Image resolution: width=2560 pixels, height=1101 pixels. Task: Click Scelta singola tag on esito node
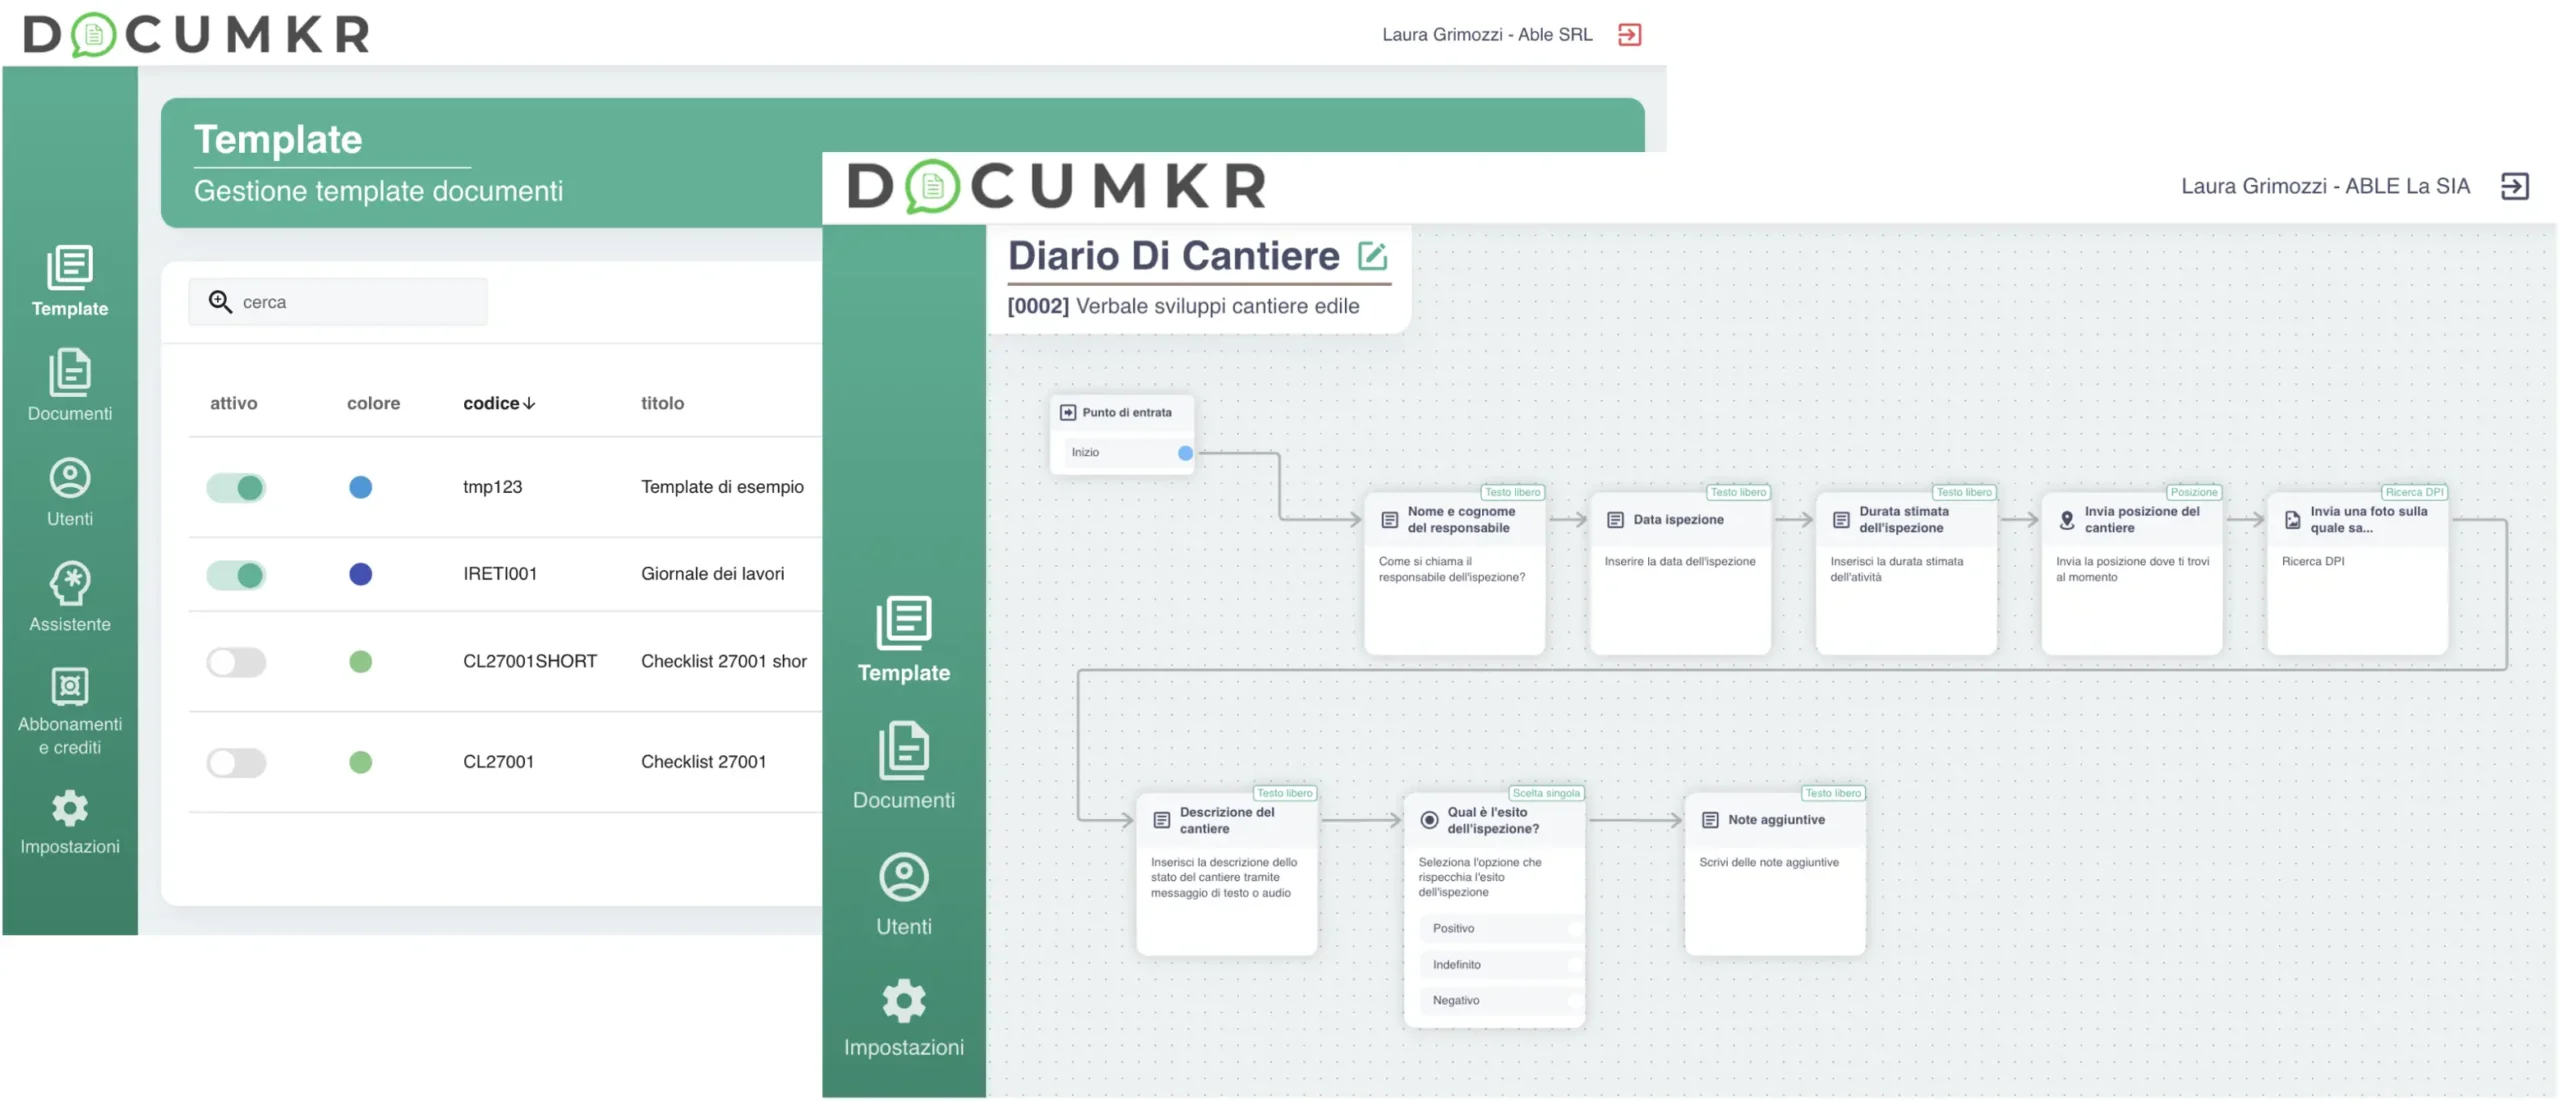(1546, 793)
